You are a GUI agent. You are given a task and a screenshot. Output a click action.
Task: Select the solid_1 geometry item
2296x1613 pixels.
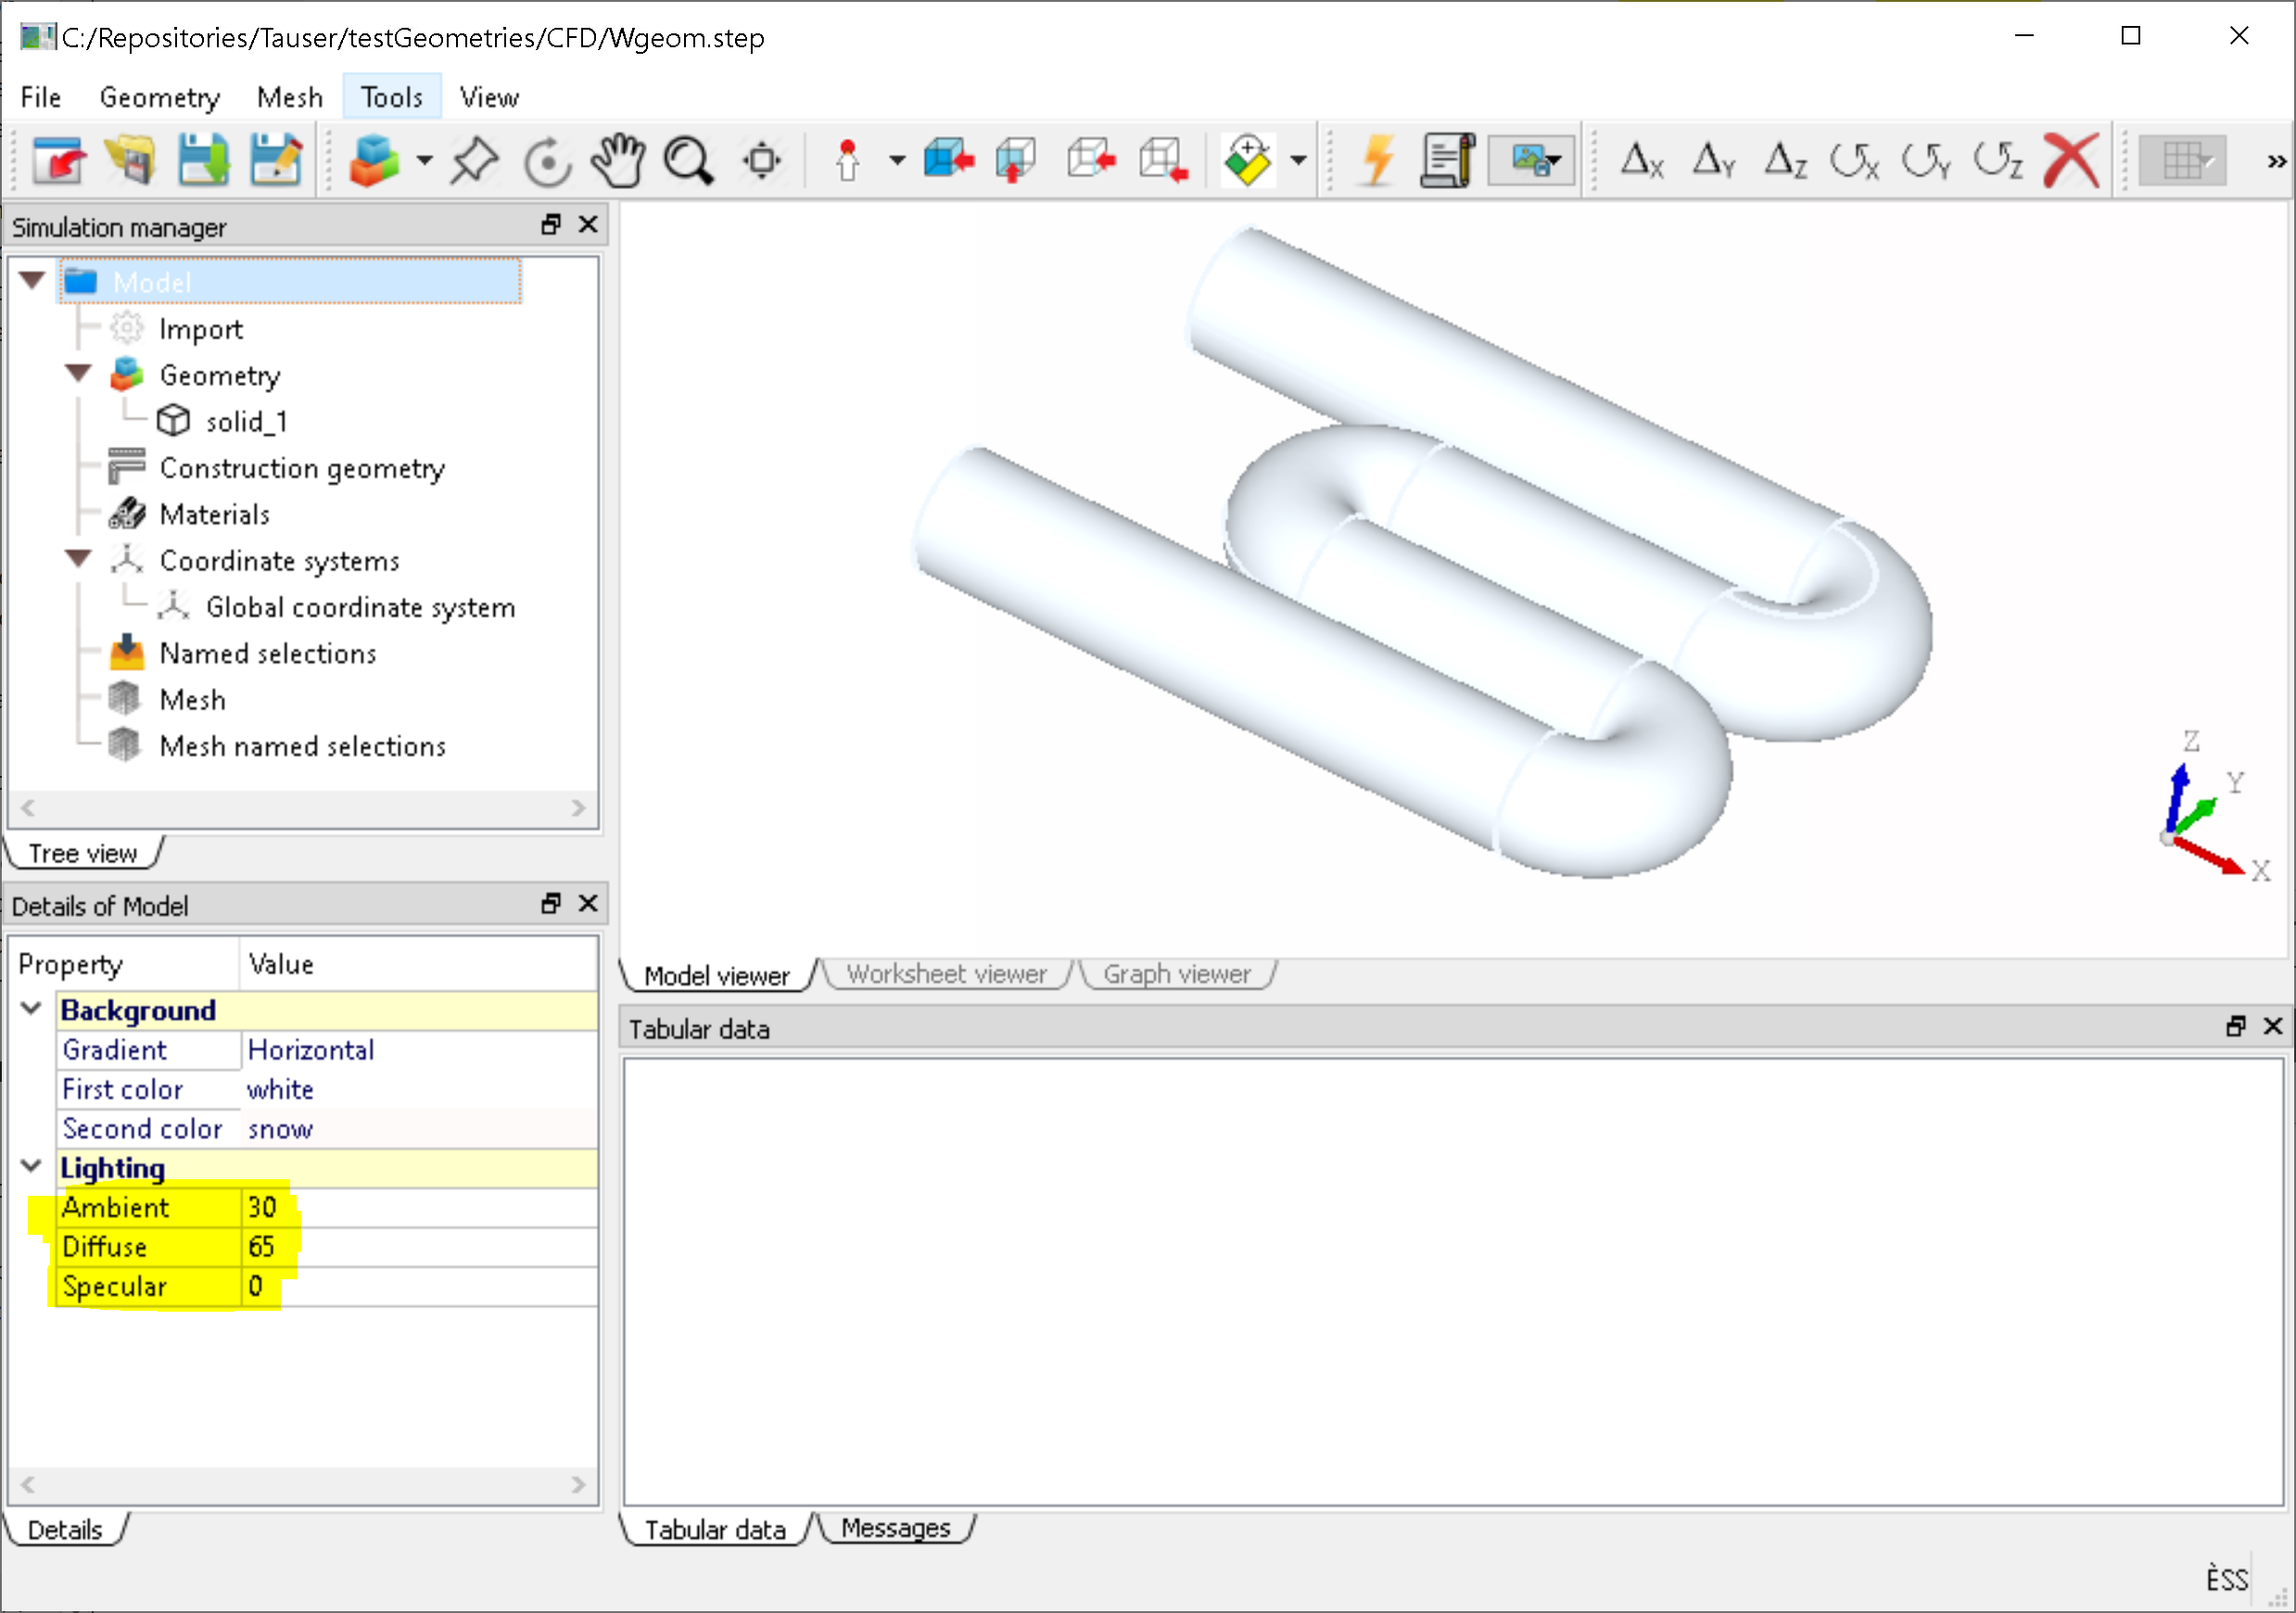coord(246,420)
